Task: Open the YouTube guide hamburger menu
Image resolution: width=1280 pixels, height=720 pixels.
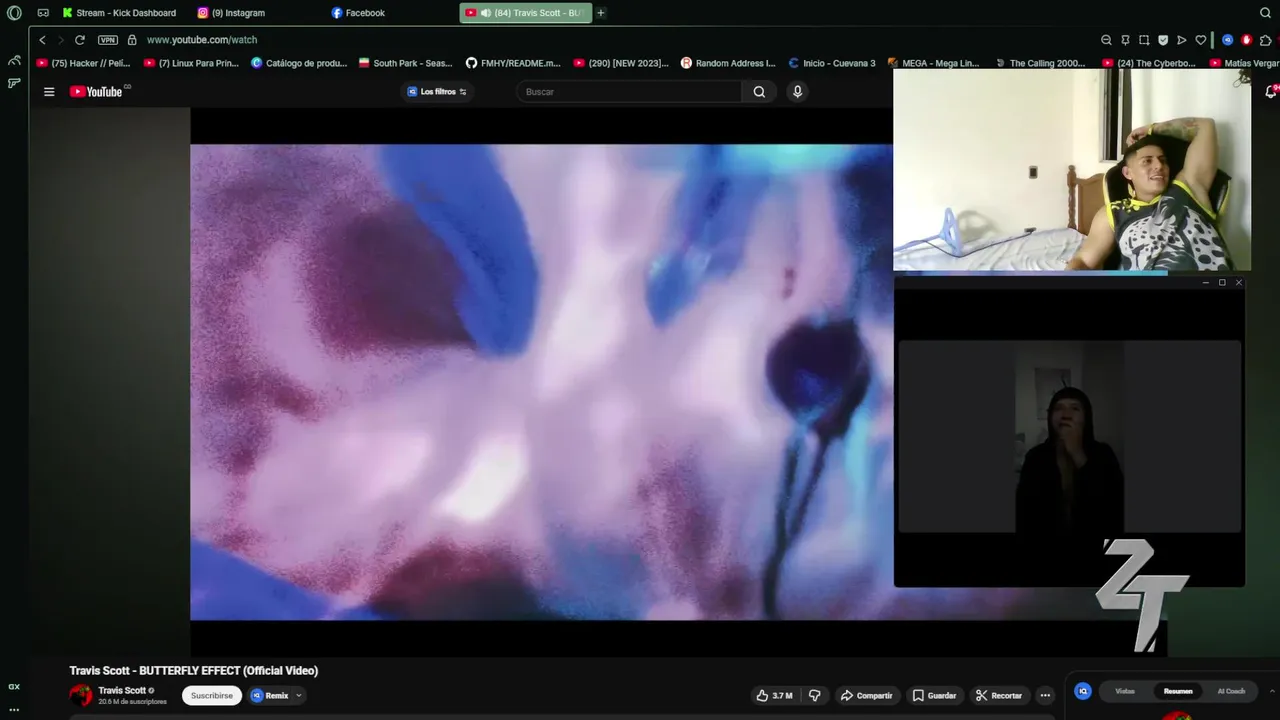Action: (x=49, y=92)
